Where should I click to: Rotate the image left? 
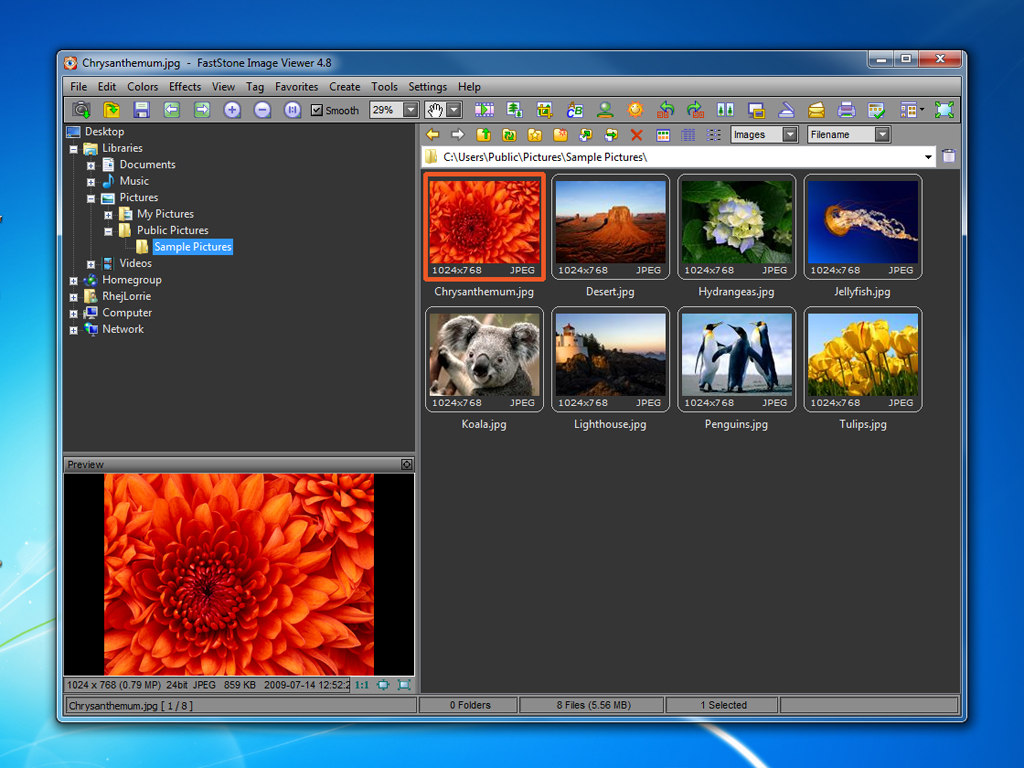(x=665, y=110)
